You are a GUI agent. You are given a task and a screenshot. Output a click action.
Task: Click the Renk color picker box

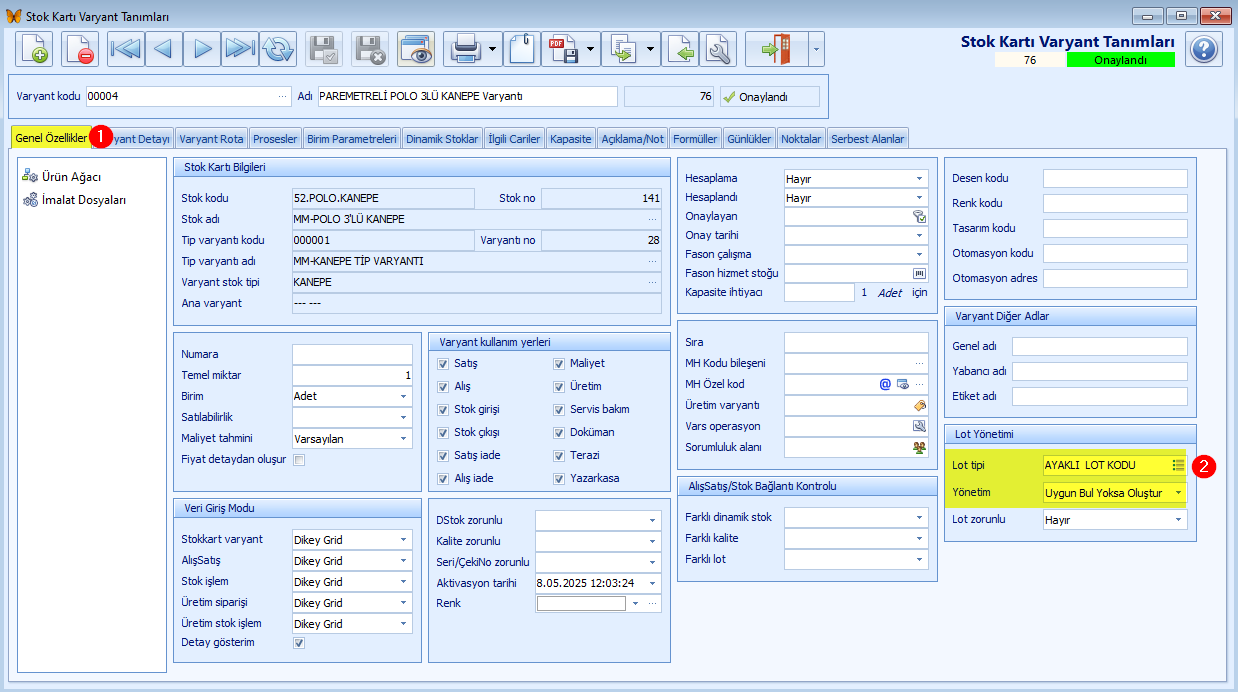point(581,603)
